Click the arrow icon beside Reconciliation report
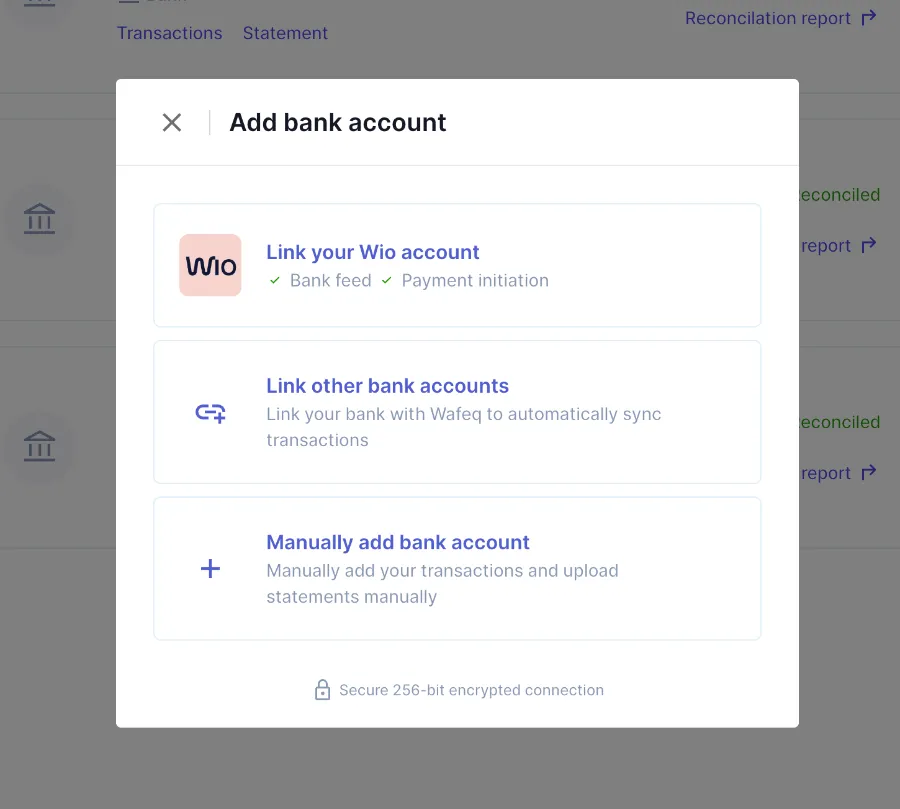The height and width of the screenshot is (809, 900). pos(869,17)
